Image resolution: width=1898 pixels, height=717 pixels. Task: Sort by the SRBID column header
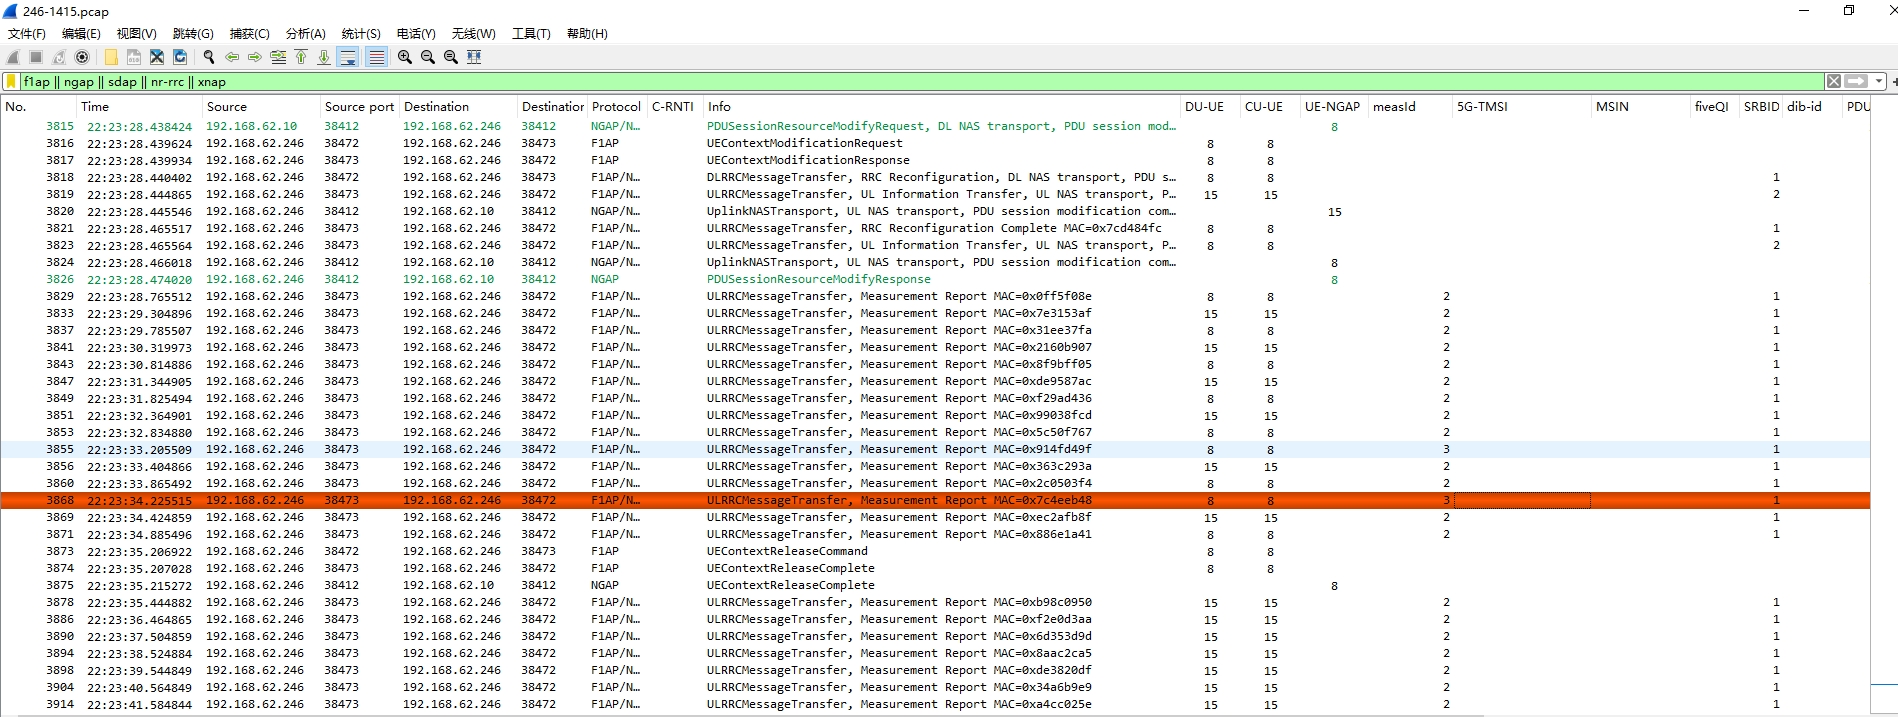1761,107
